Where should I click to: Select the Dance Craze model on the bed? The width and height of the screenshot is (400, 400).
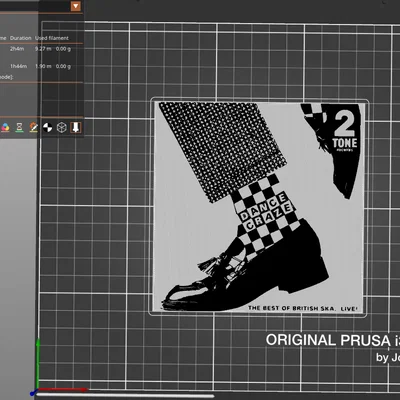pyautogui.click(x=258, y=207)
